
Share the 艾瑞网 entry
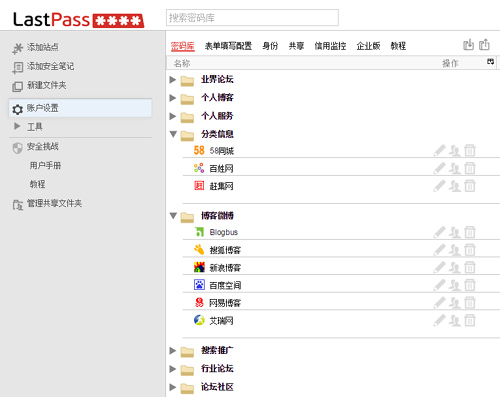454,321
